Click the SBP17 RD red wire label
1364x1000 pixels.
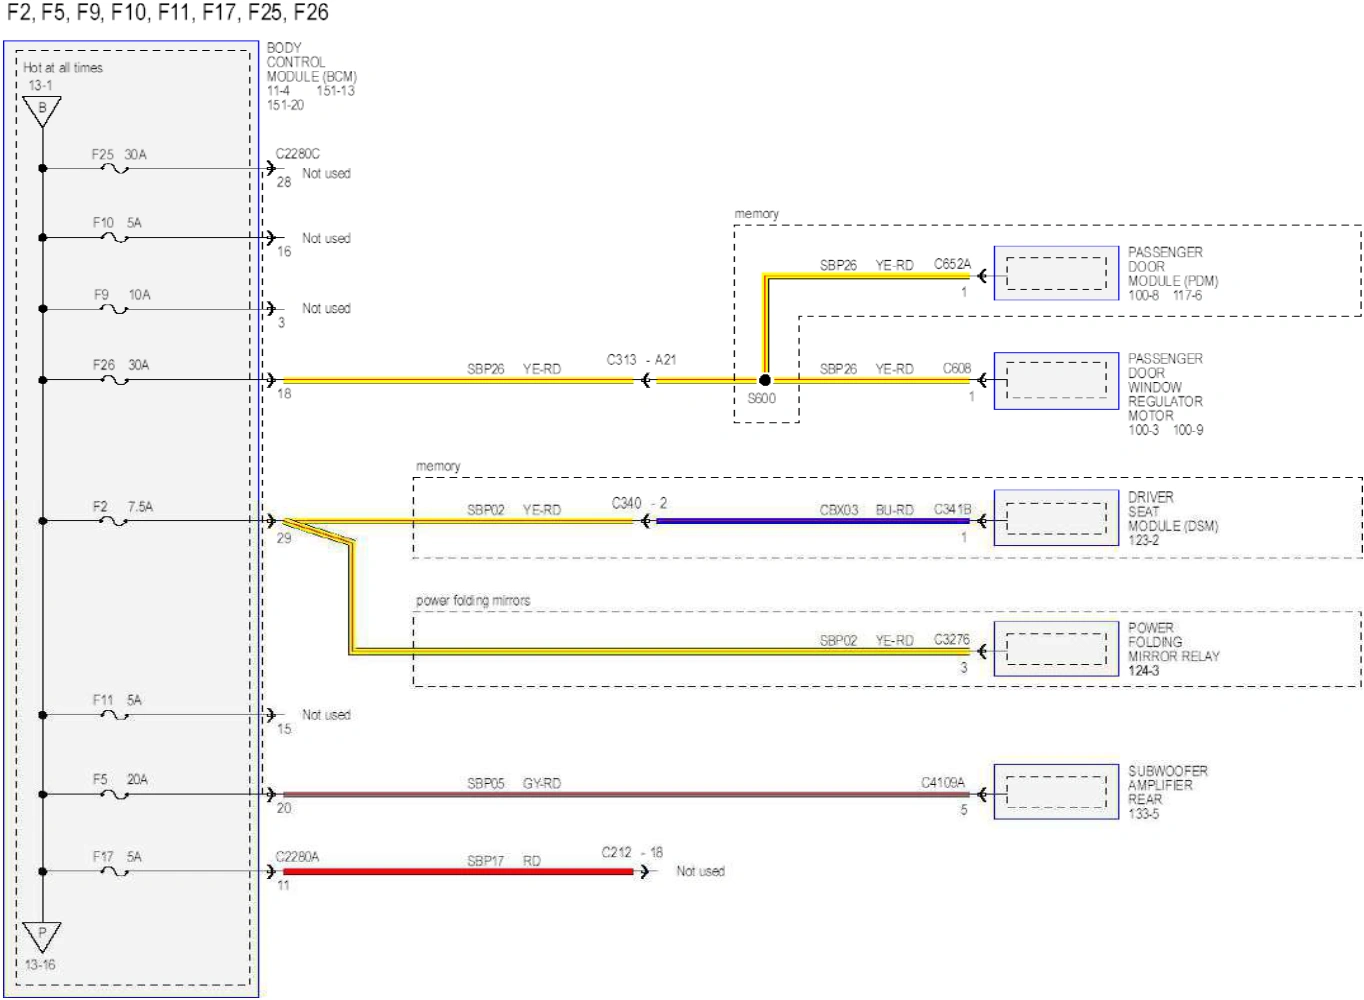pyautogui.click(x=504, y=861)
